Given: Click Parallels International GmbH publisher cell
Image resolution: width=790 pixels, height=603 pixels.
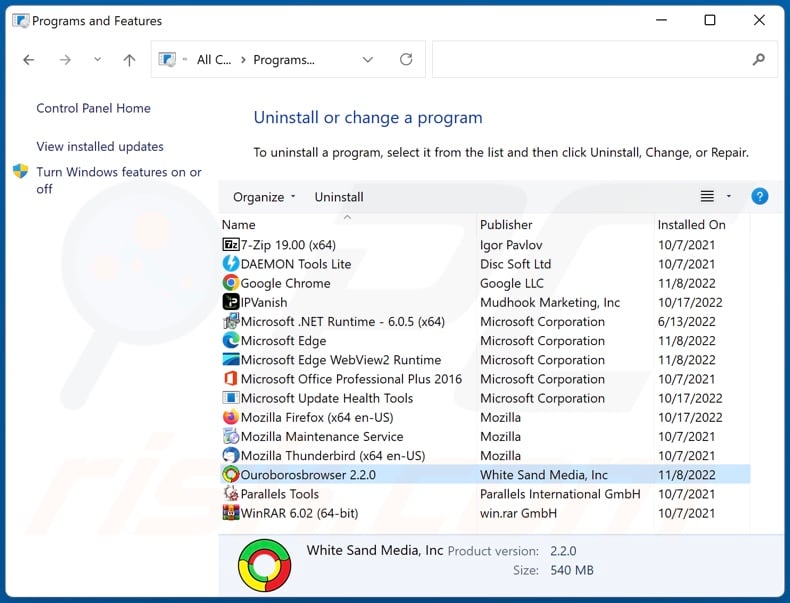Looking at the screenshot, I should [560, 494].
